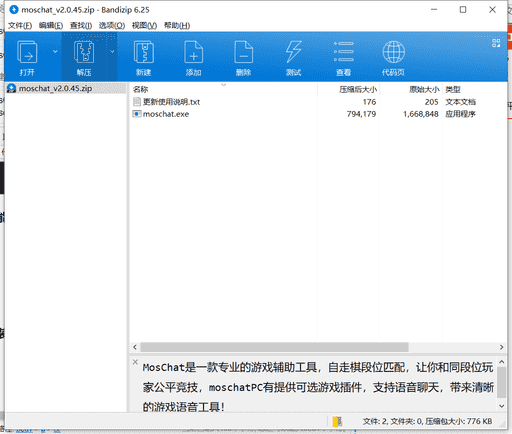Click the horizontal scrollbar left arrow
The image size is (512, 434).
[x=135, y=347]
